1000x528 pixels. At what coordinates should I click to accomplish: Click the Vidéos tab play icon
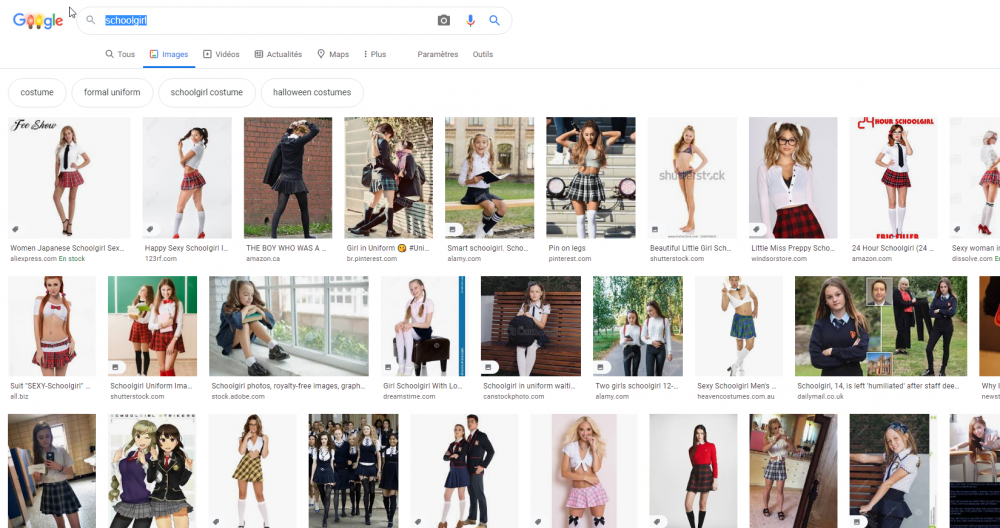click(207, 54)
